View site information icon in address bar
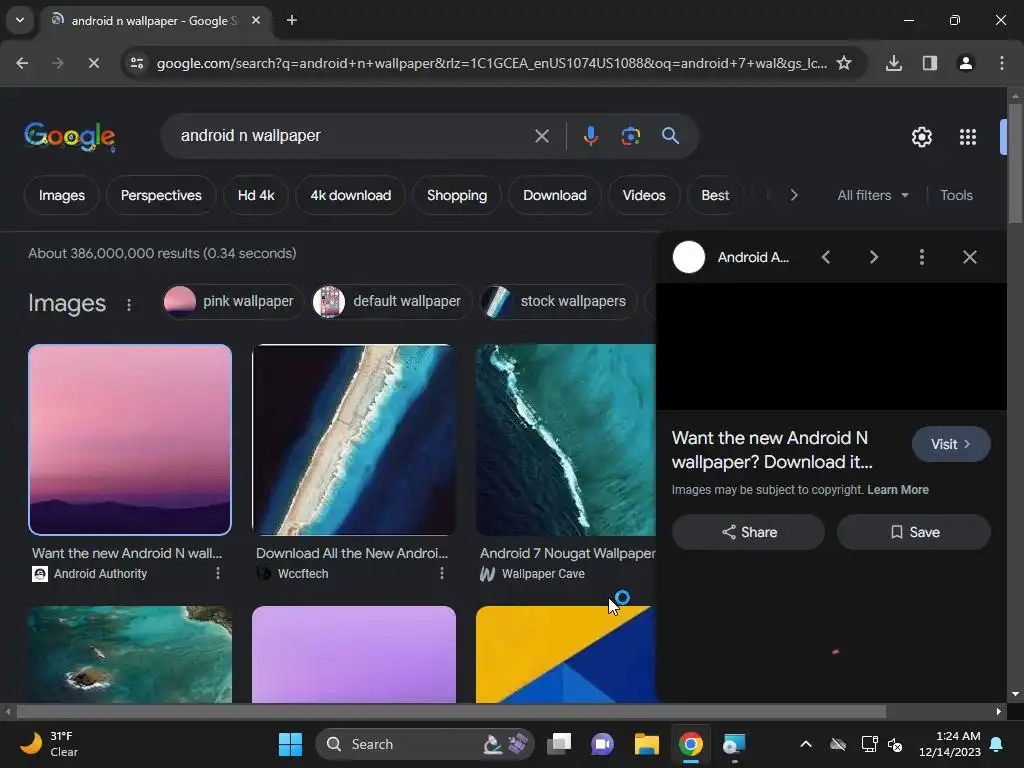The width and height of the screenshot is (1024, 768). [x=137, y=63]
